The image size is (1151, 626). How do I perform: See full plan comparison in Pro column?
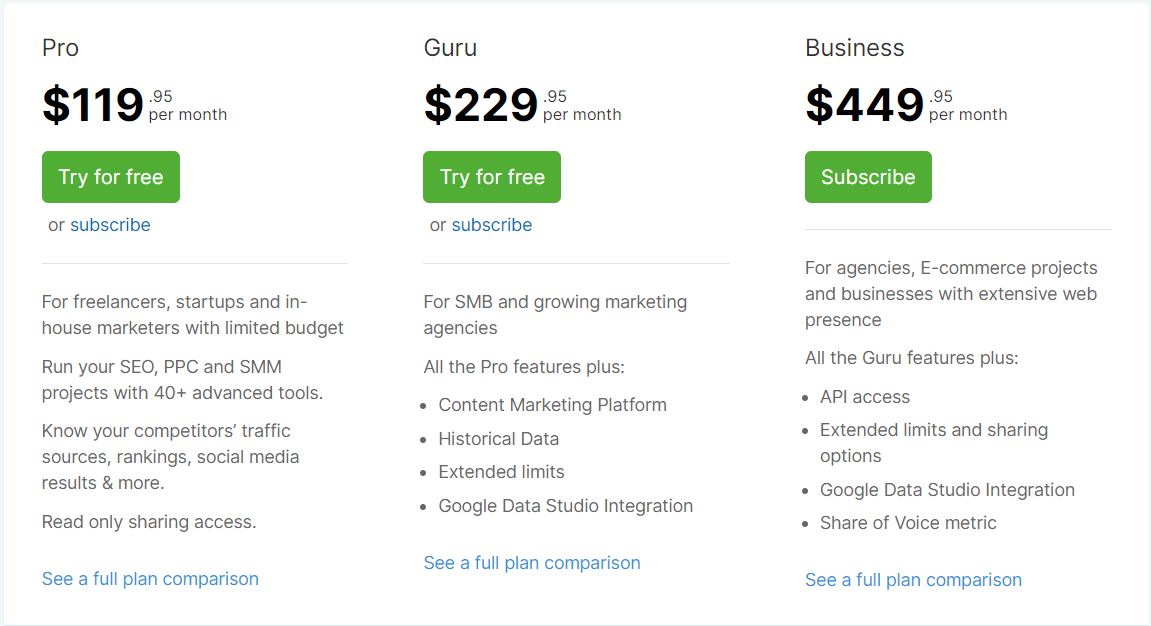point(150,579)
